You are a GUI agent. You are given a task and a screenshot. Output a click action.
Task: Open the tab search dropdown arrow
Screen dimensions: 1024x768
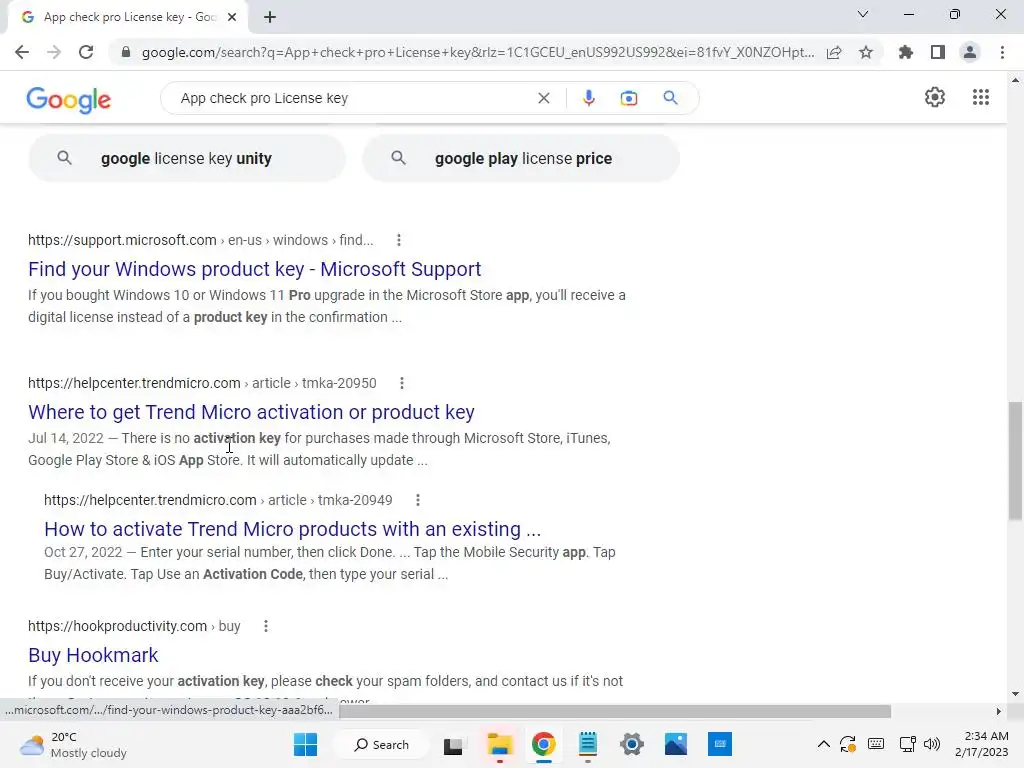[x=863, y=14]
